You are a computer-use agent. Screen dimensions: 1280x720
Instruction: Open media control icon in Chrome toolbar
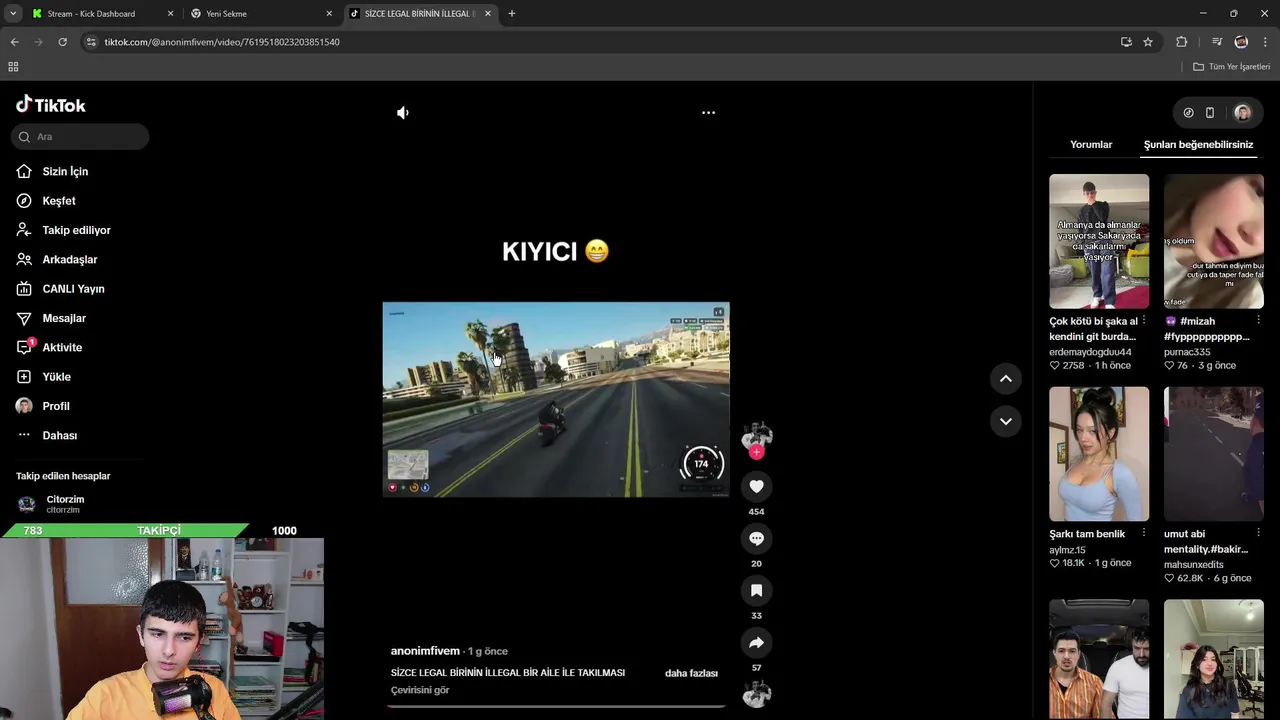tap(1217, 42)
